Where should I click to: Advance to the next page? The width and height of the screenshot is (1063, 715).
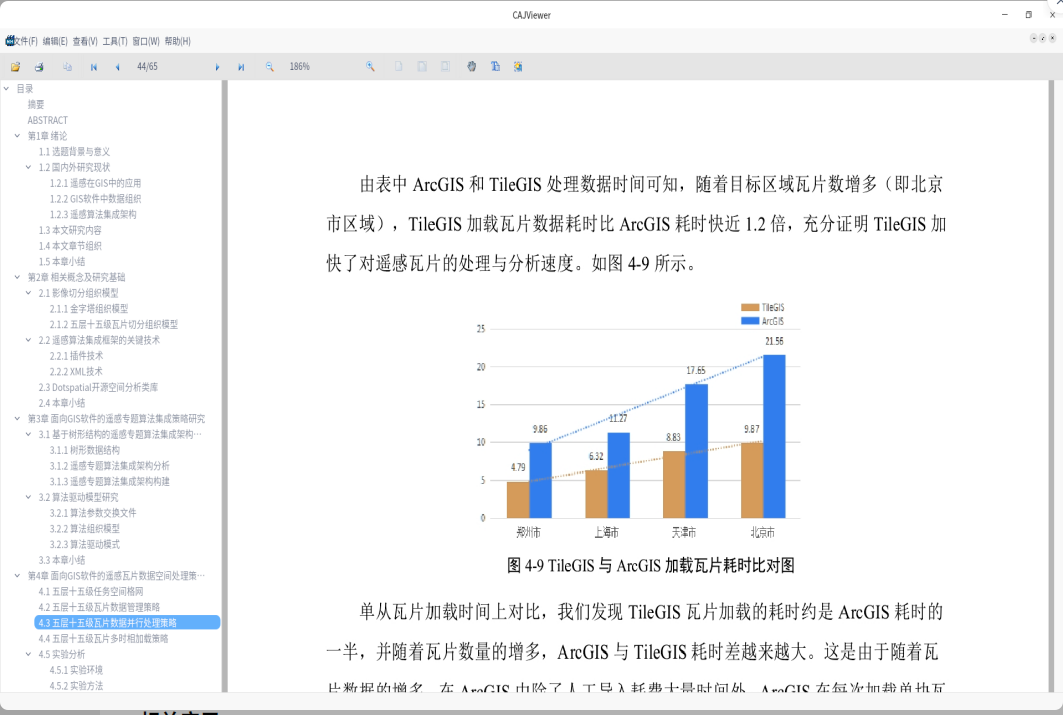tap(217, 67)
